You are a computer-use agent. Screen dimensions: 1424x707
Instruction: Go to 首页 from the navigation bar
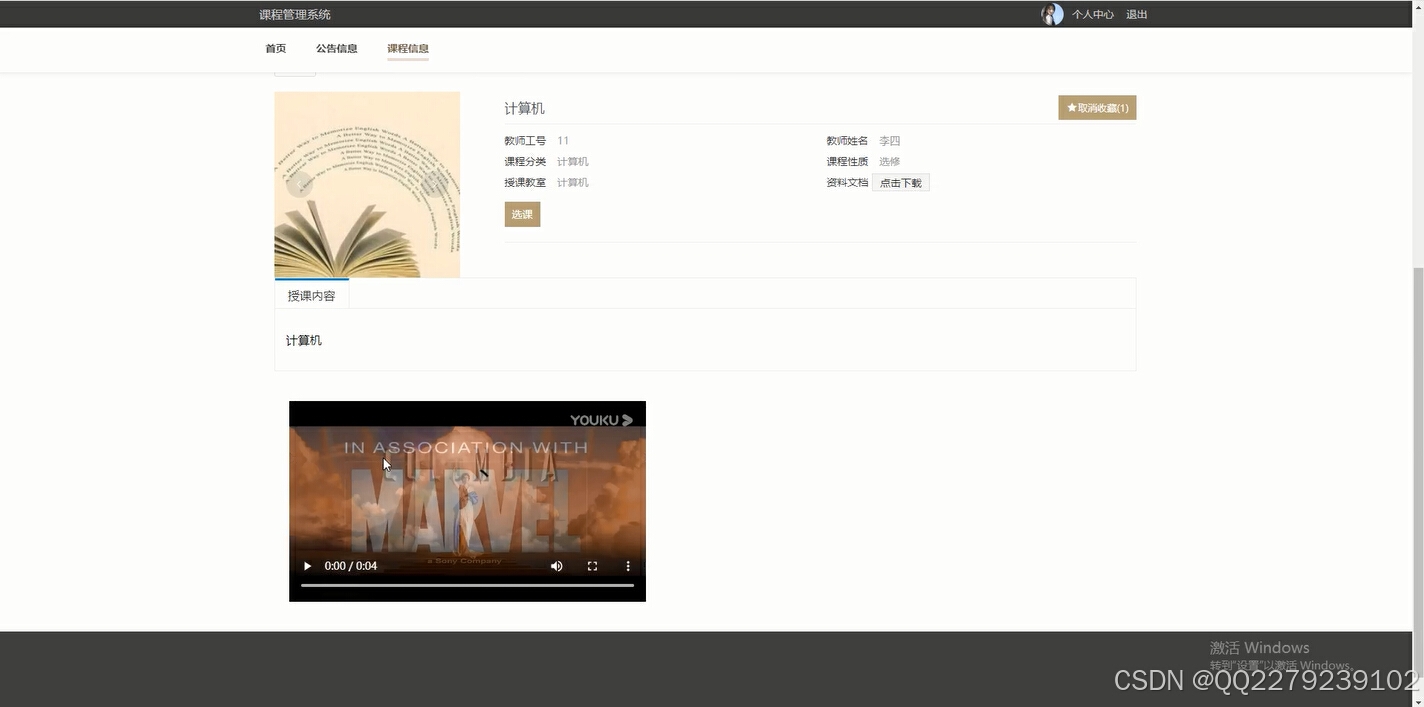275,48
